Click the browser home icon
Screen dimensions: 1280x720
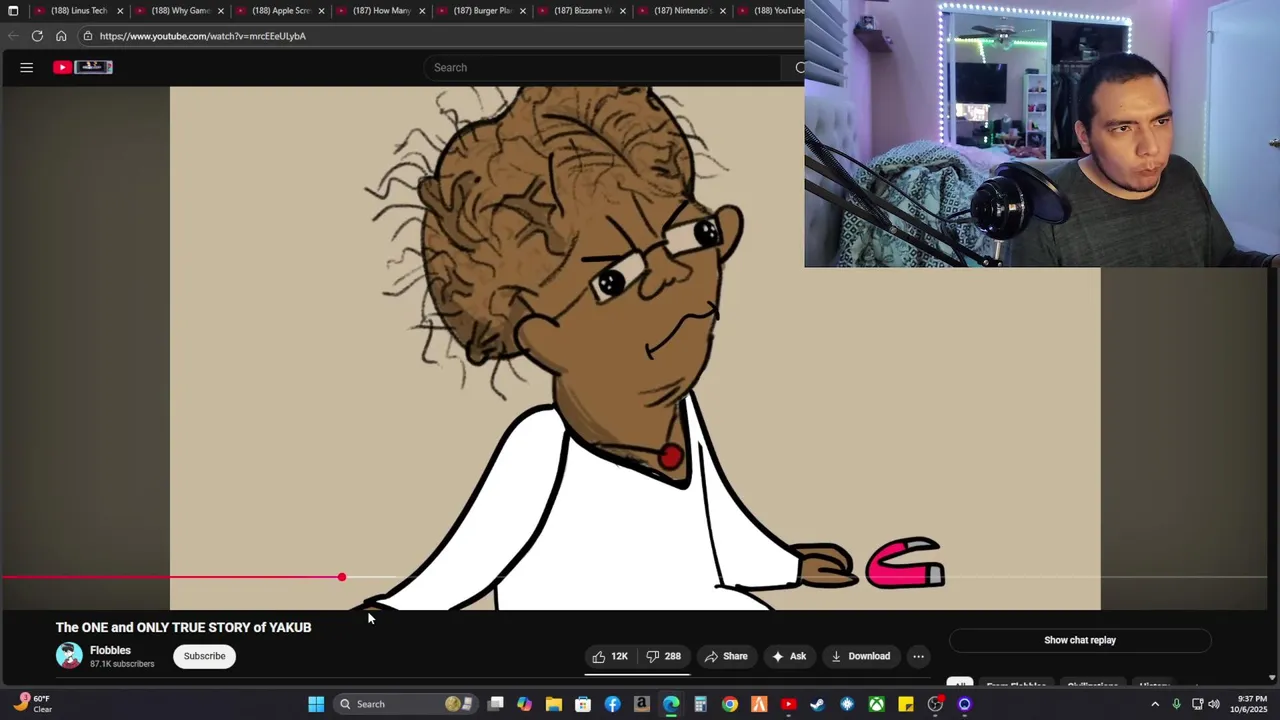(x=61, y=36)
